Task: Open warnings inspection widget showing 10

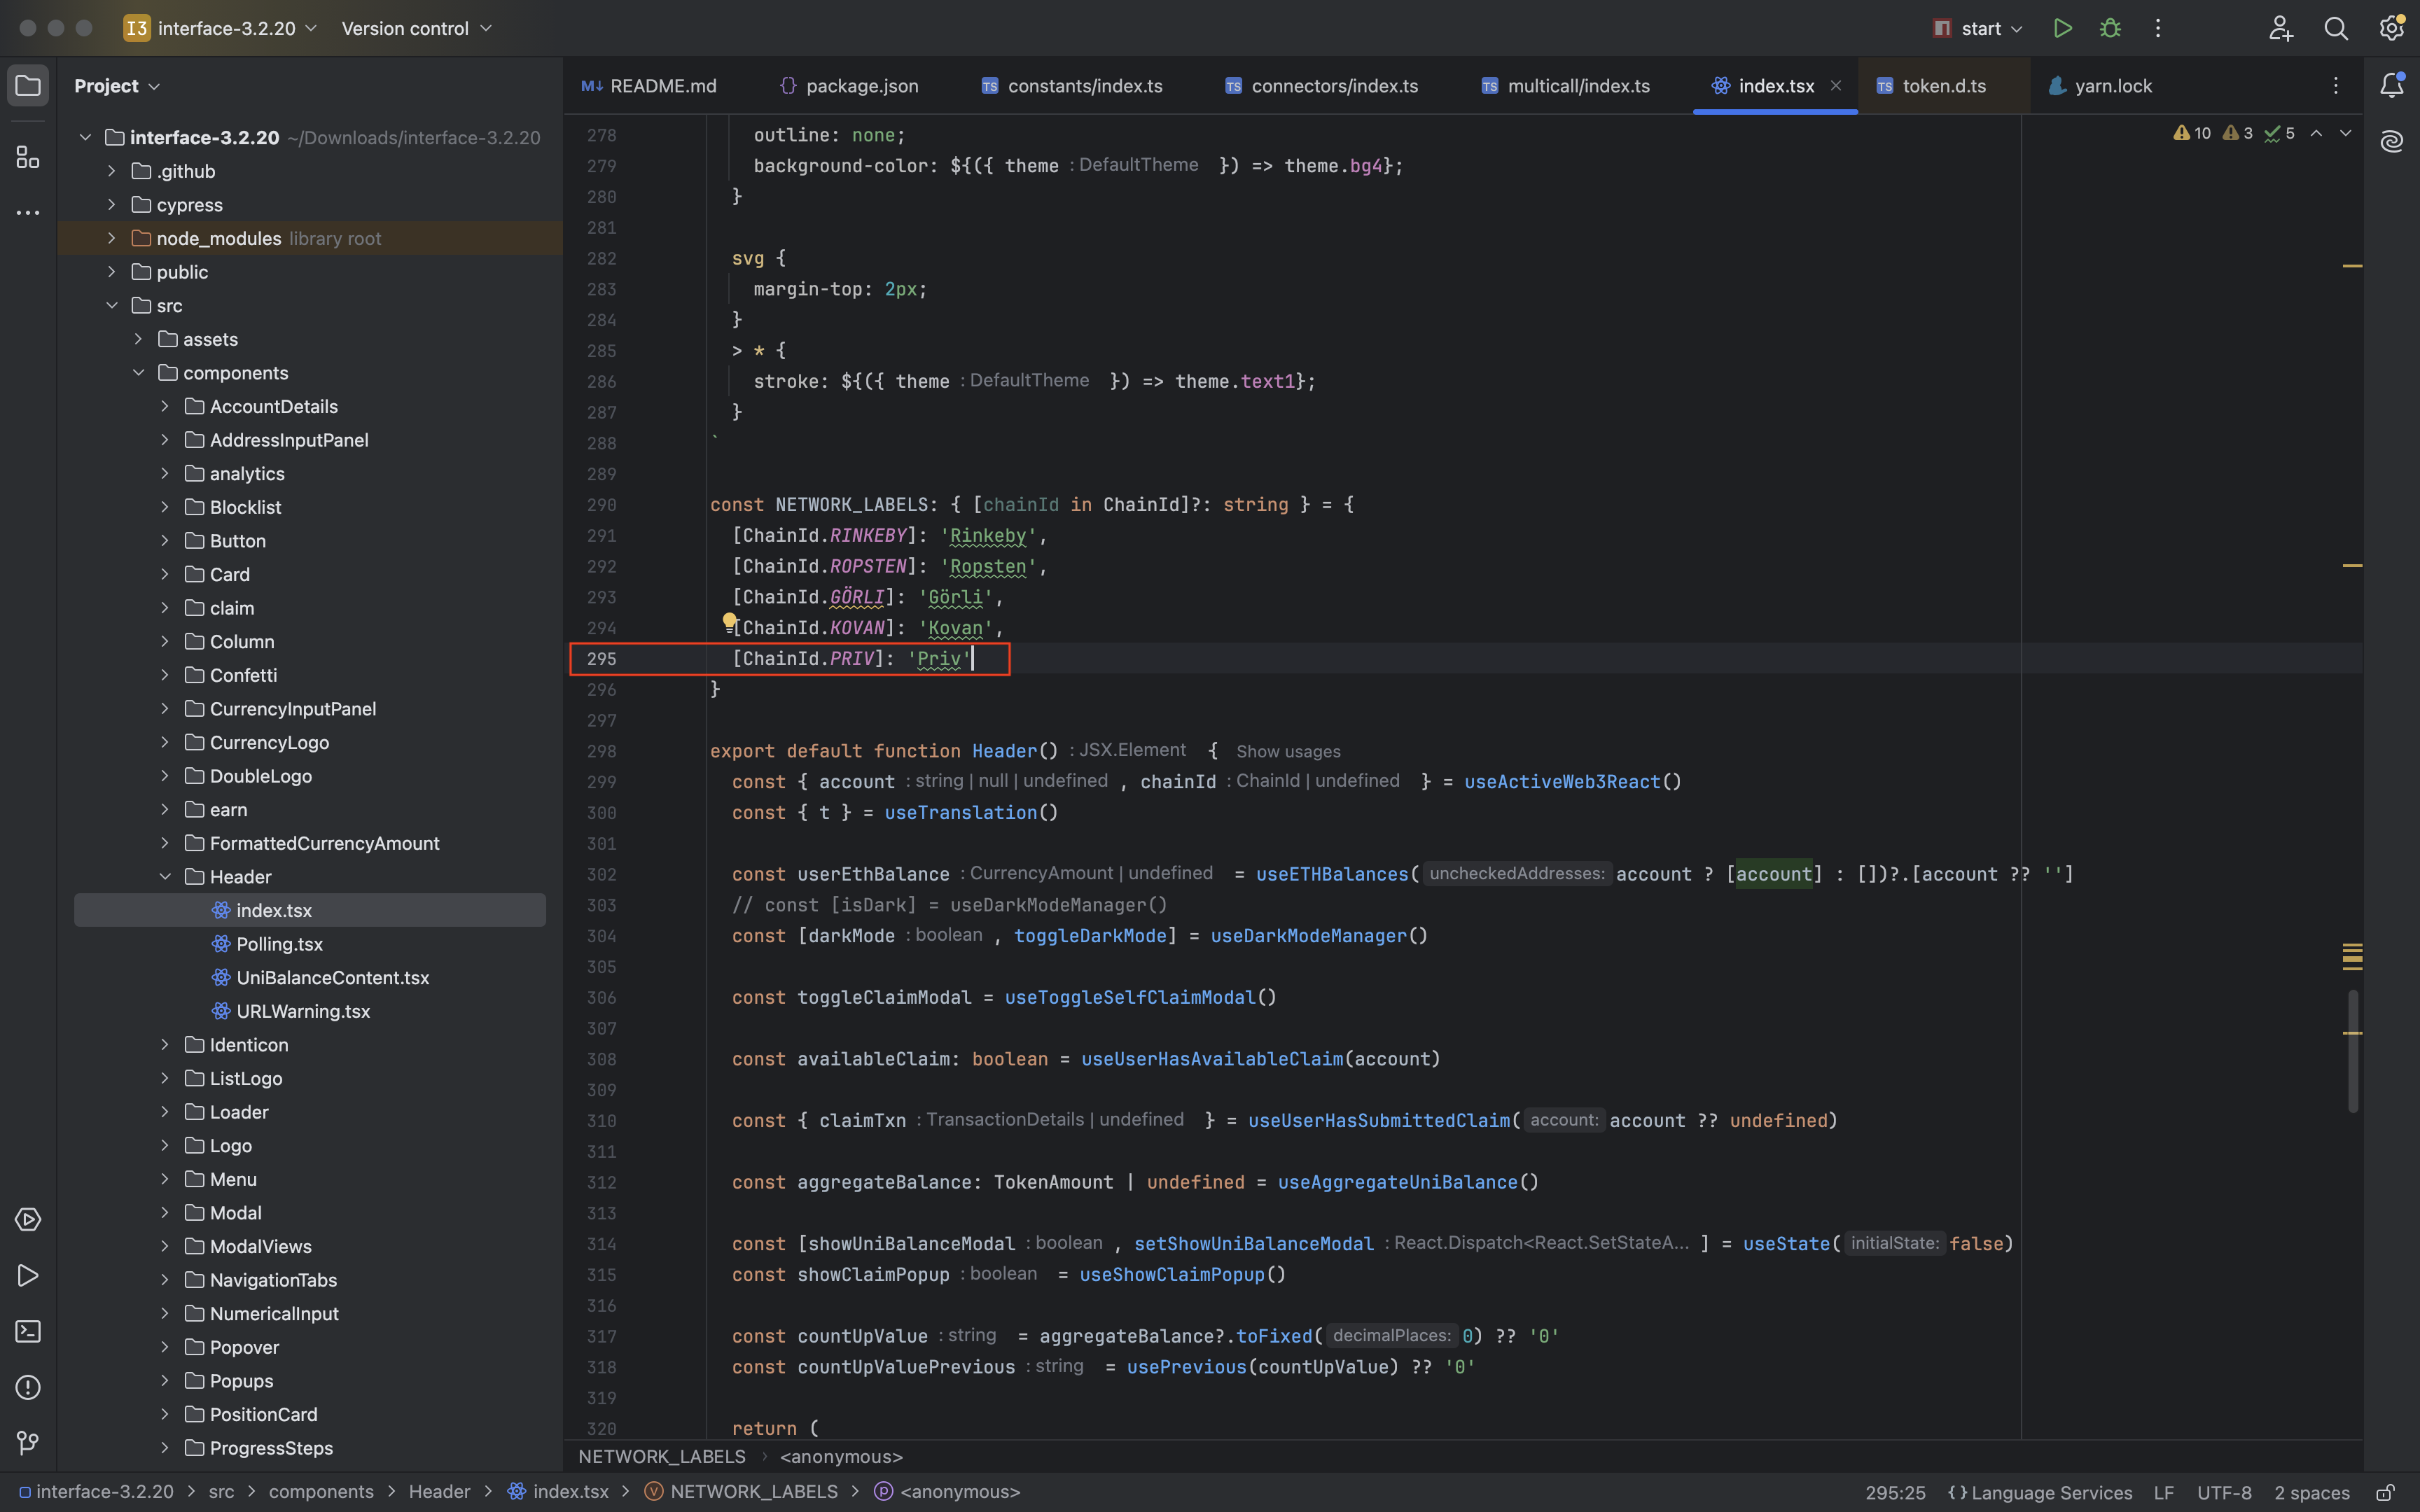Action: 2192,133
